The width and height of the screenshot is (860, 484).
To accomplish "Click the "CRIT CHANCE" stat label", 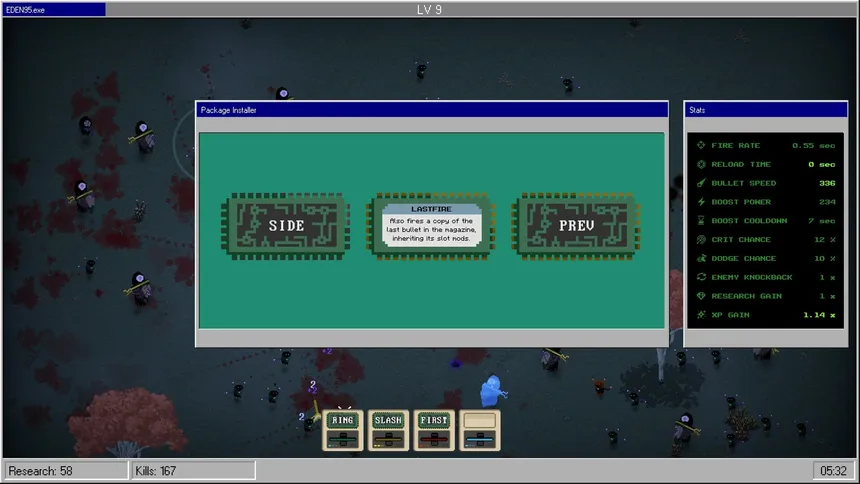I will pos(741,239).
